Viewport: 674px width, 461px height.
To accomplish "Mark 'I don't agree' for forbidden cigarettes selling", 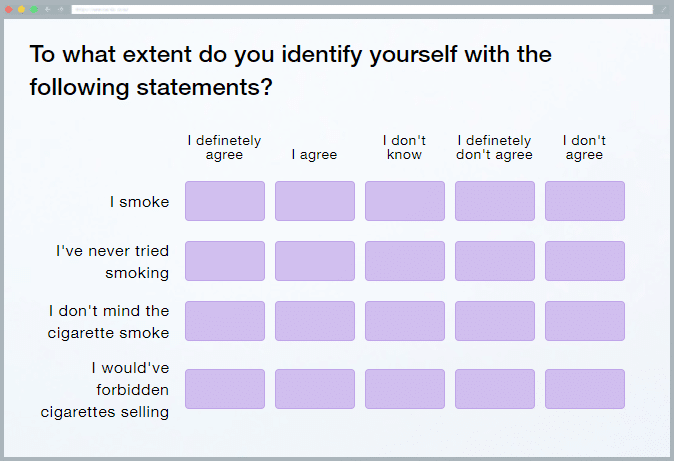I will click(585, 389).
